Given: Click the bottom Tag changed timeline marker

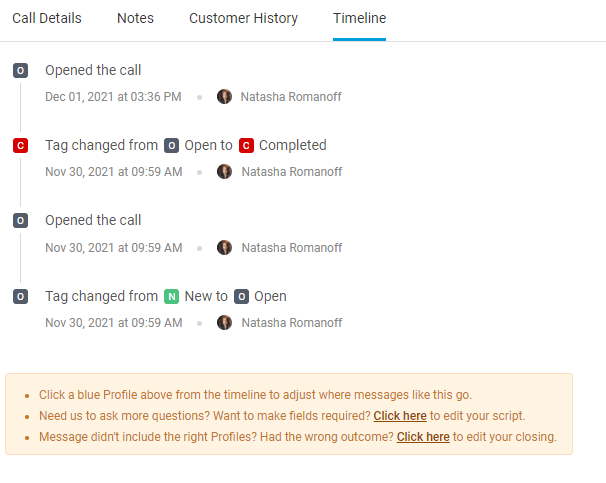Looking at the screenshot, I should click(x=20, y=296).
